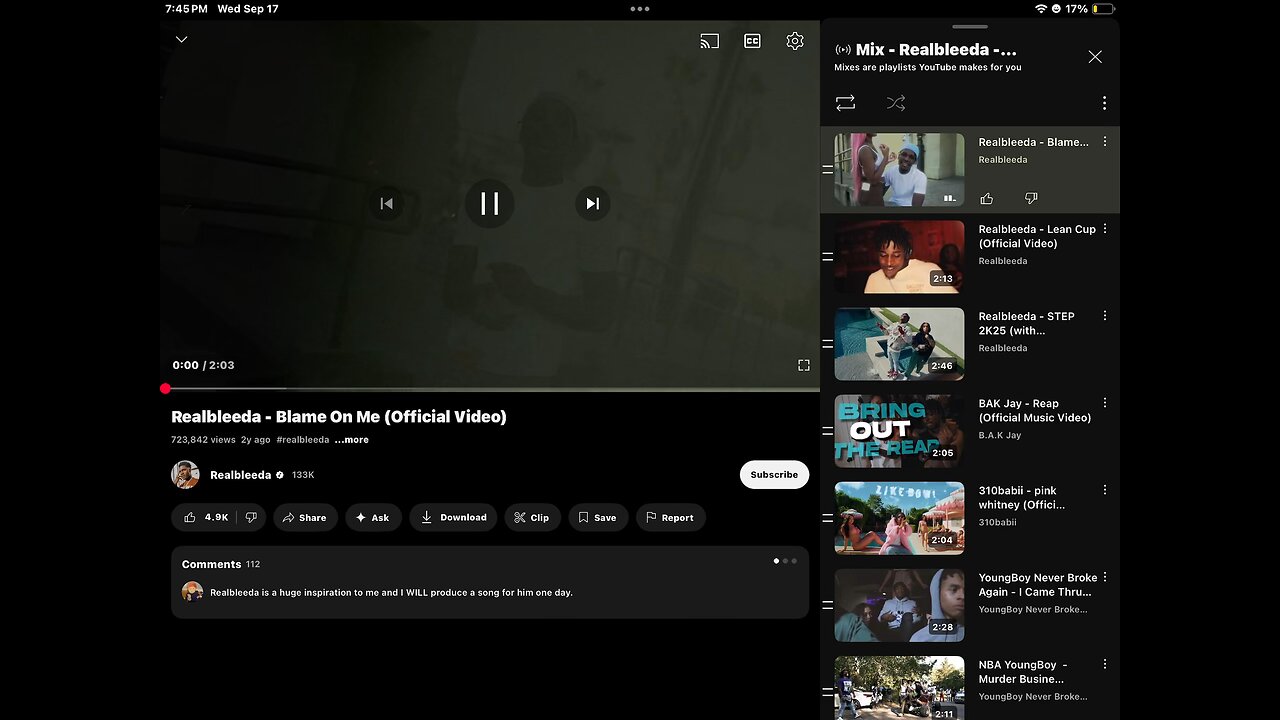Like the playing video in the playlist row
1280x720 pixels.
[986, 198]
